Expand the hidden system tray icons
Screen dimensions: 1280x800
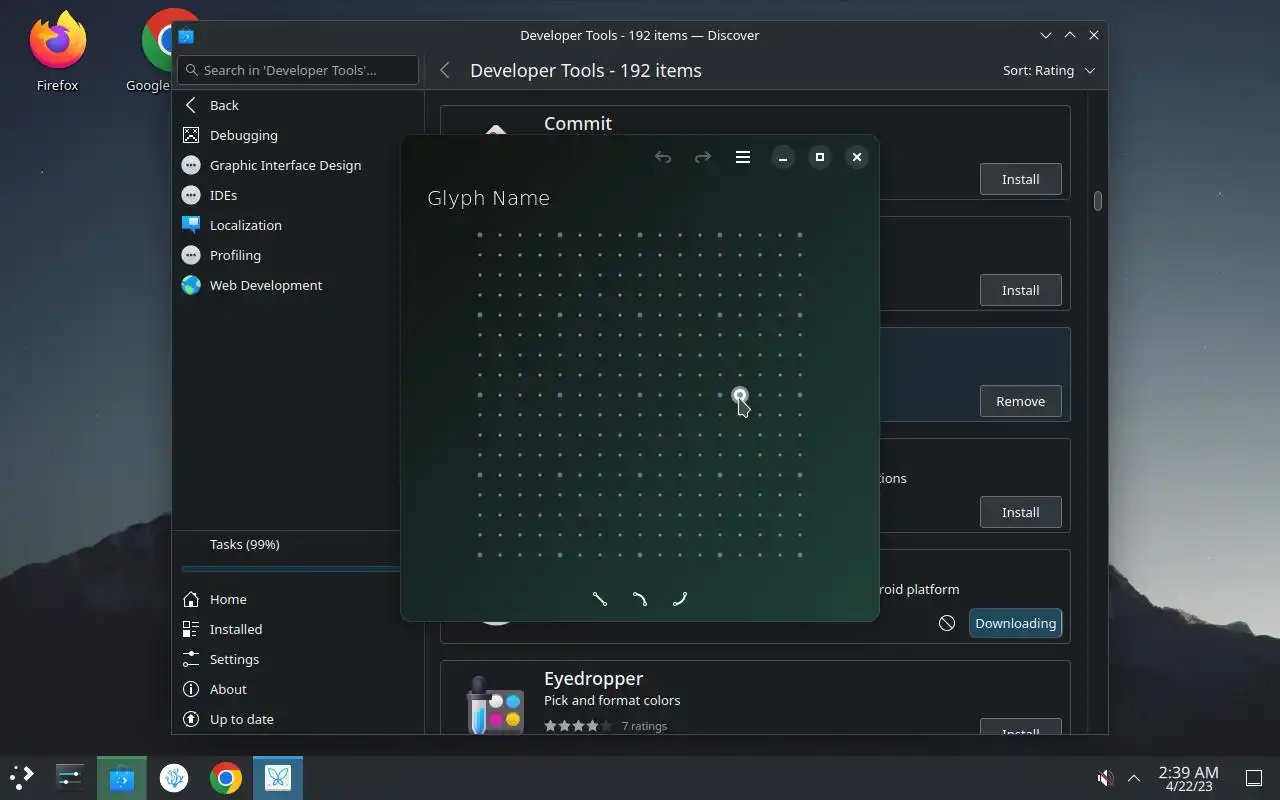click(x=1134, y=778)
